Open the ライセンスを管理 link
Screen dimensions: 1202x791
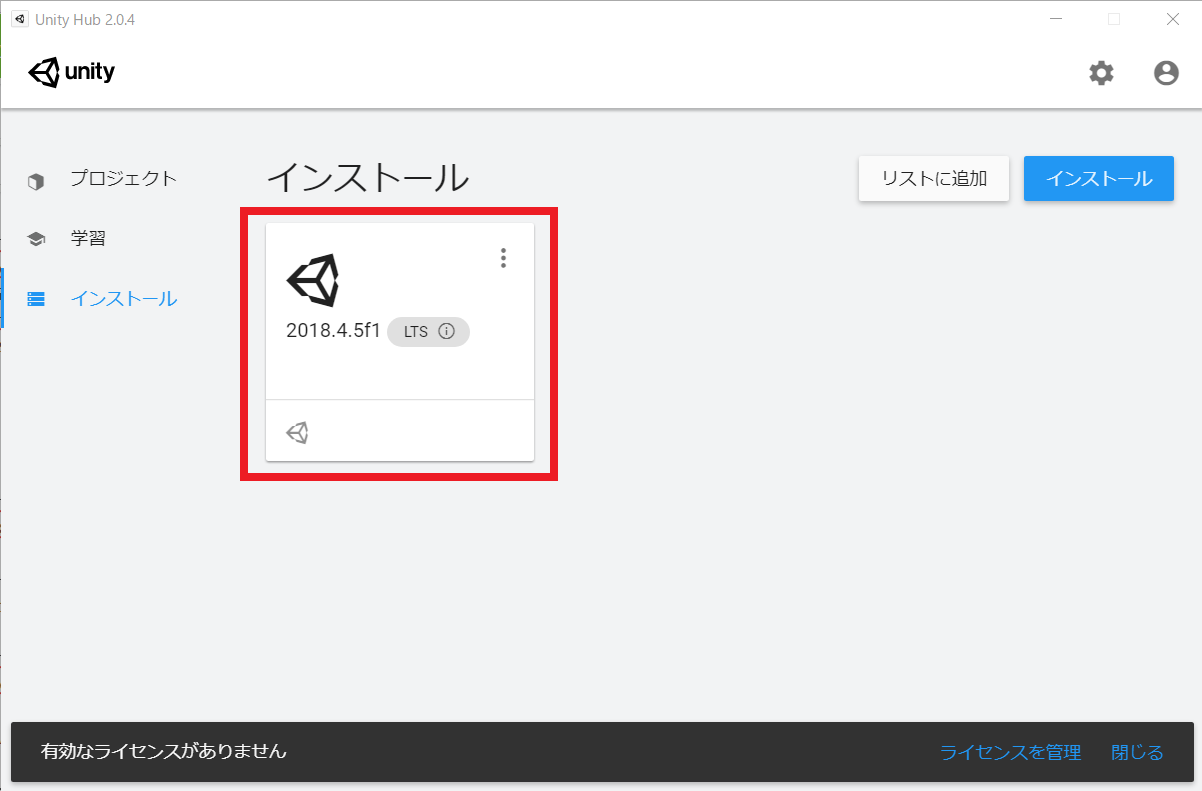(x=1011, y=752)
